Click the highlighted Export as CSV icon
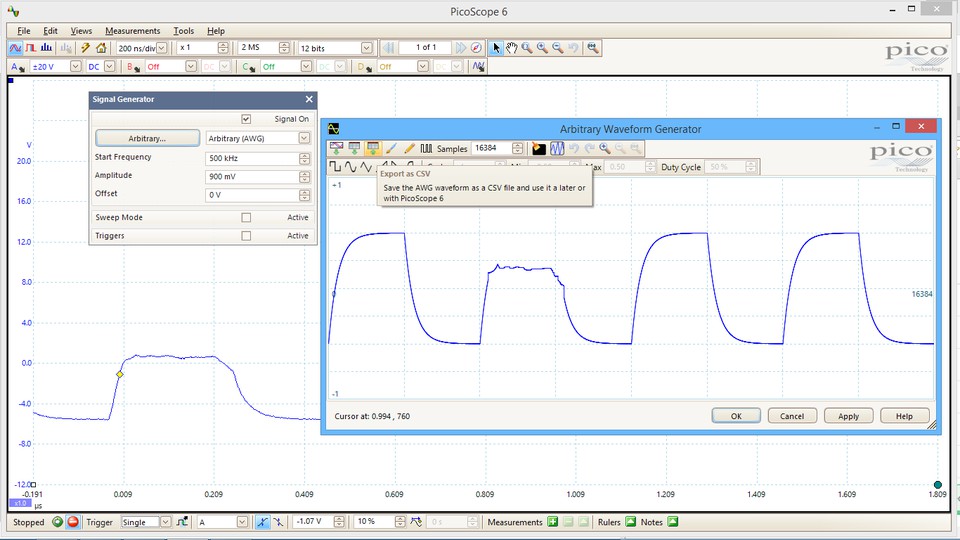The width and height of the screenshot is (960, 540). [x=372, y=148]
